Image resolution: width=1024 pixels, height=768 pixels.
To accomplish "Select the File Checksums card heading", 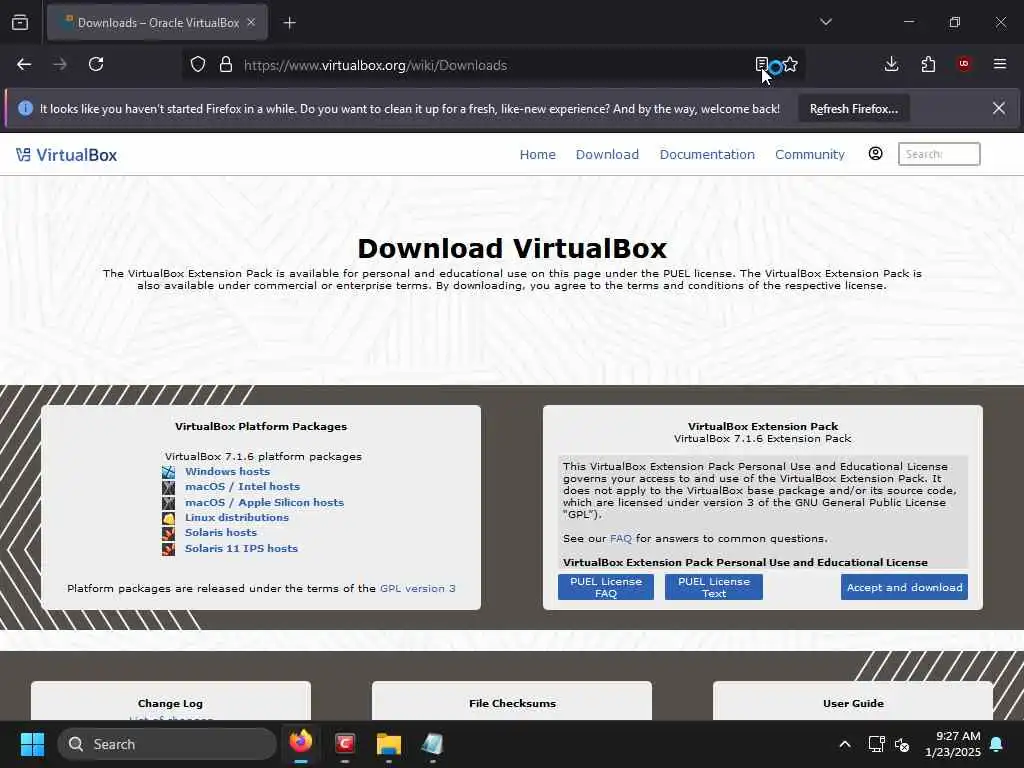I will [x=512, y=703].
